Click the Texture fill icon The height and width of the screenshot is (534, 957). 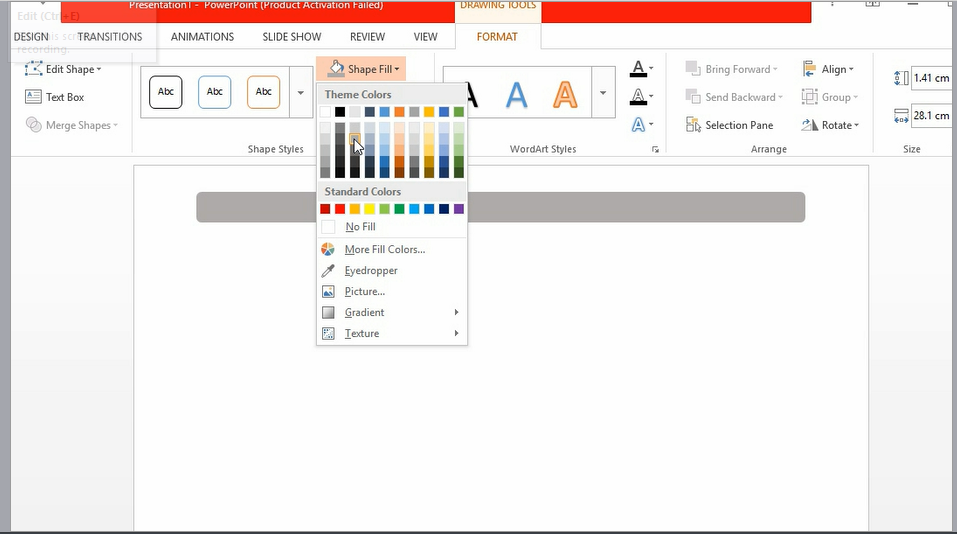pos(328,333)
